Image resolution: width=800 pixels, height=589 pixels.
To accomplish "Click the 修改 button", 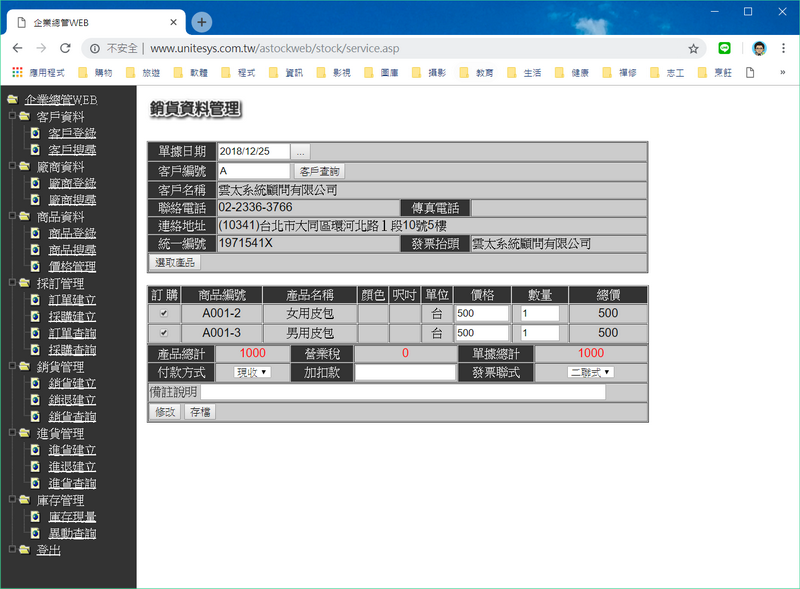I will [x=165, y=412].
